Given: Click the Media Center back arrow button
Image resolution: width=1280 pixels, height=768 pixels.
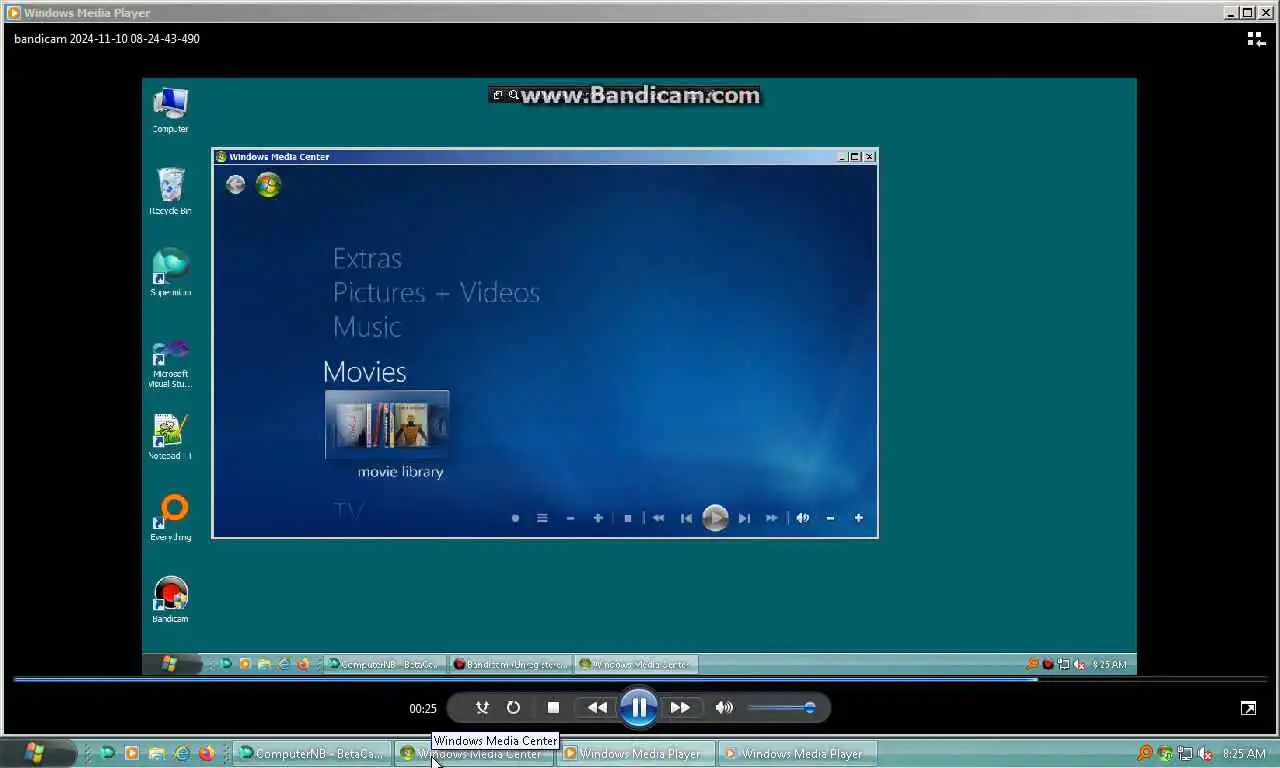Looking at the screenshot, I should pyautogui.click(x=235, y=184).
